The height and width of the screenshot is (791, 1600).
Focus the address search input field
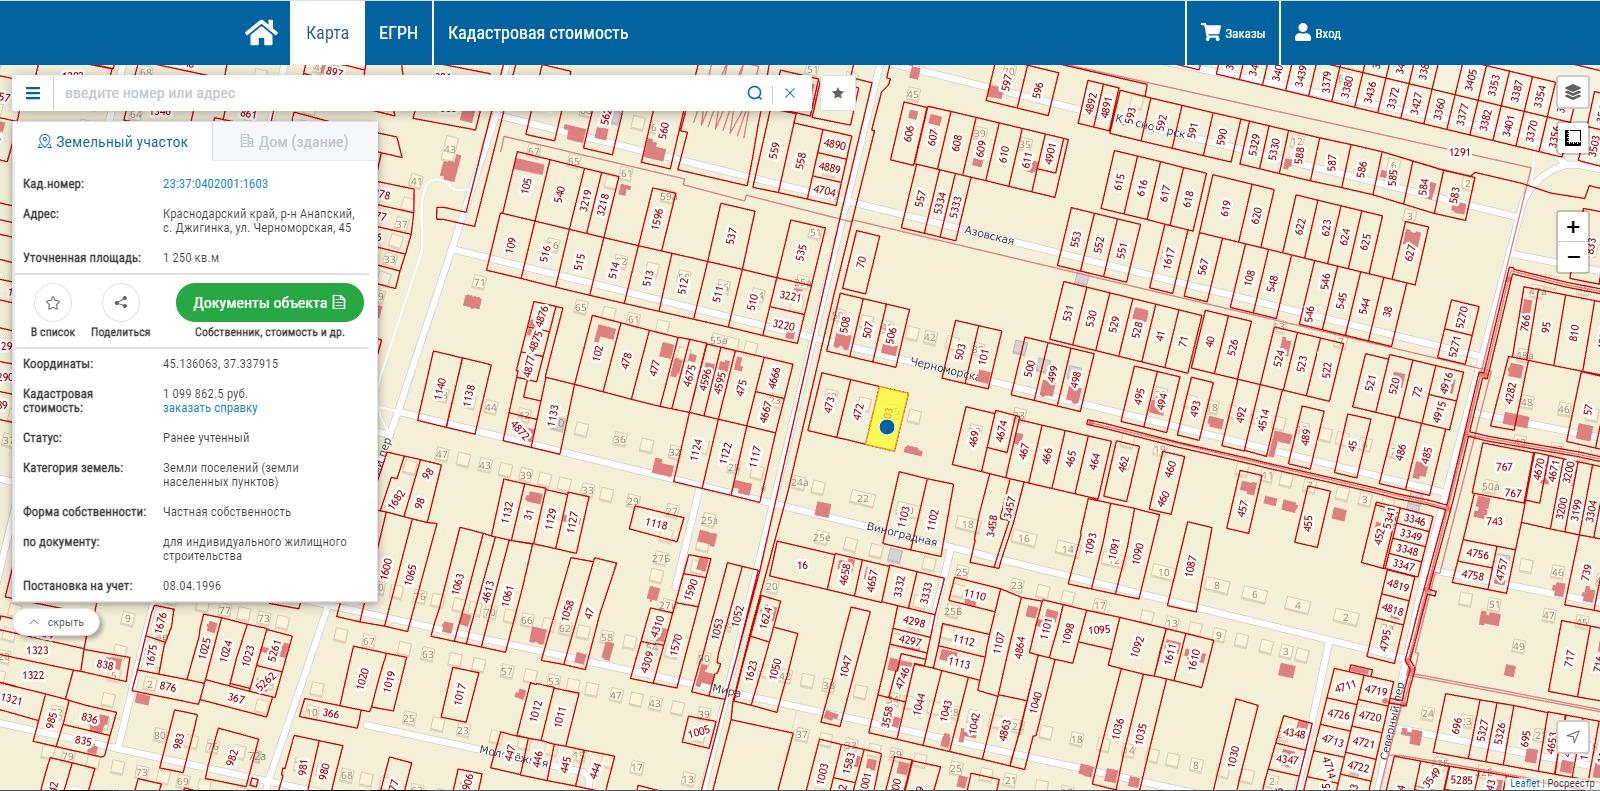click(400, 93)
